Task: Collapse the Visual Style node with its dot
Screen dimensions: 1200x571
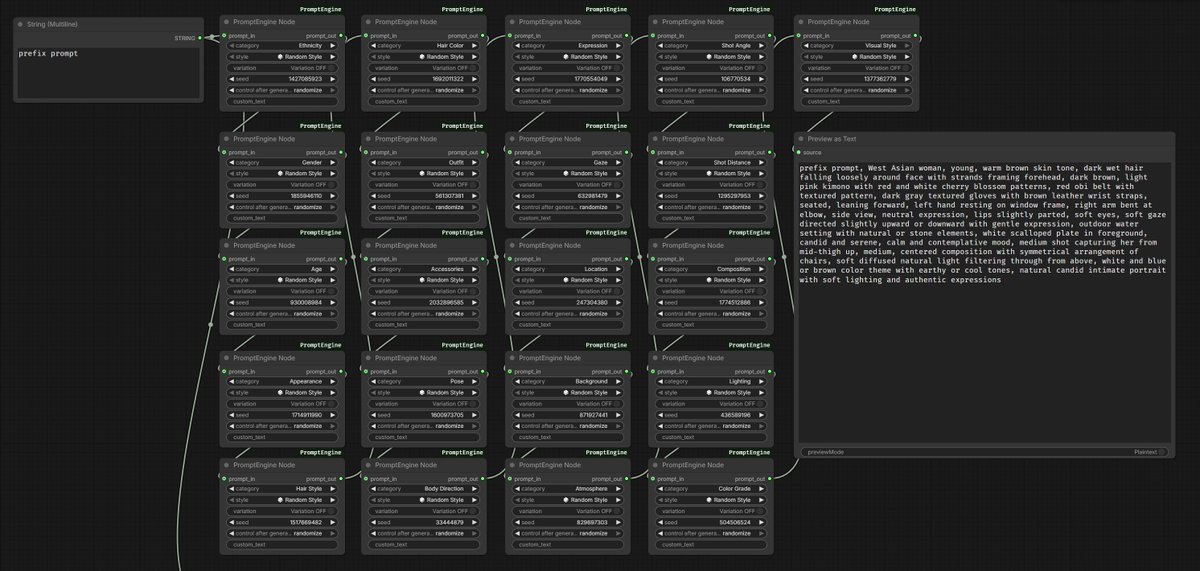Action: click(802, 21)
